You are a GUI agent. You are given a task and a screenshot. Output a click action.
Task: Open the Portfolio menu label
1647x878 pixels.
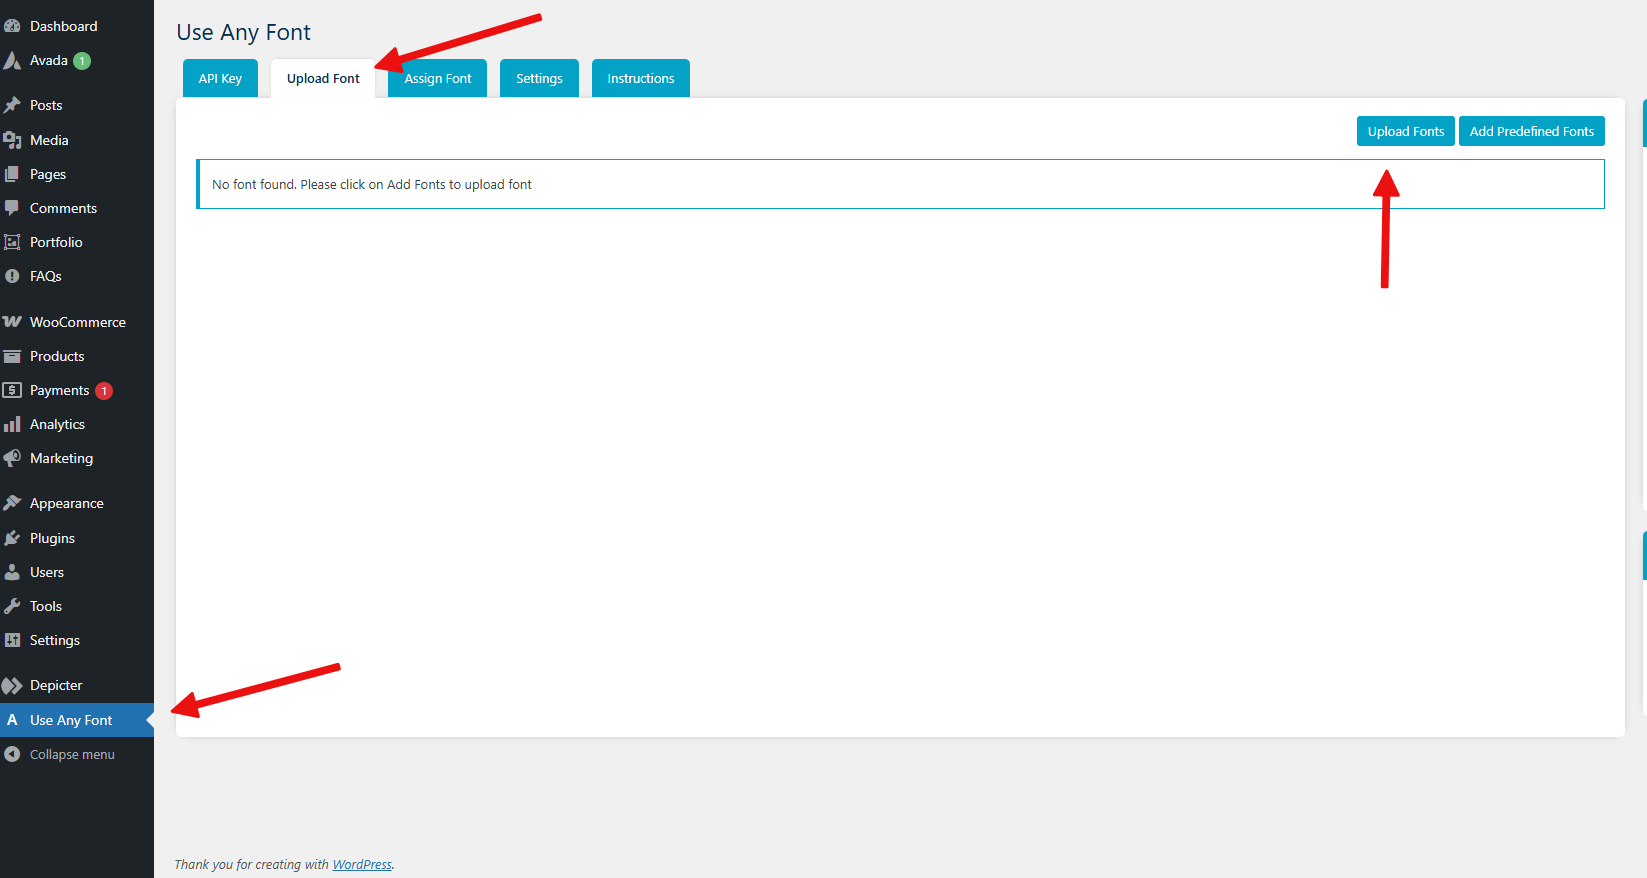(x=56, y=242)
